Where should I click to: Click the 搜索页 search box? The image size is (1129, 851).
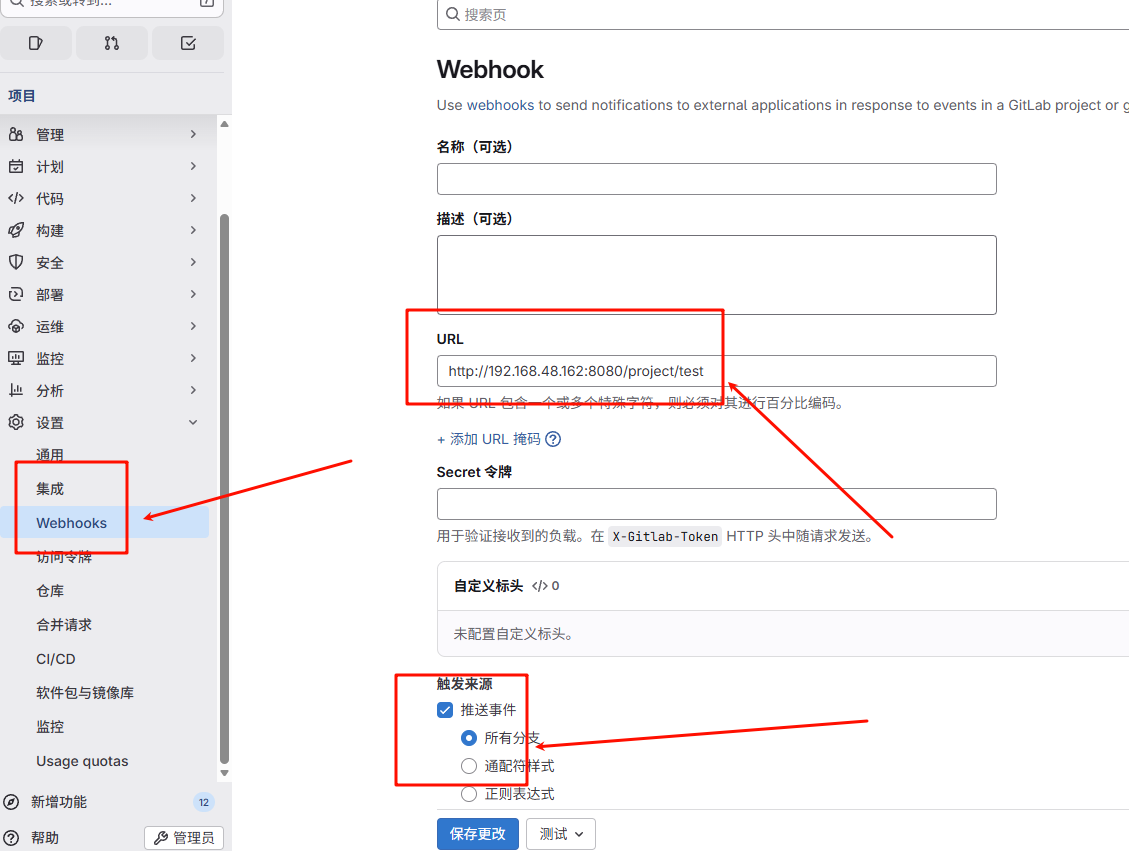783,14
